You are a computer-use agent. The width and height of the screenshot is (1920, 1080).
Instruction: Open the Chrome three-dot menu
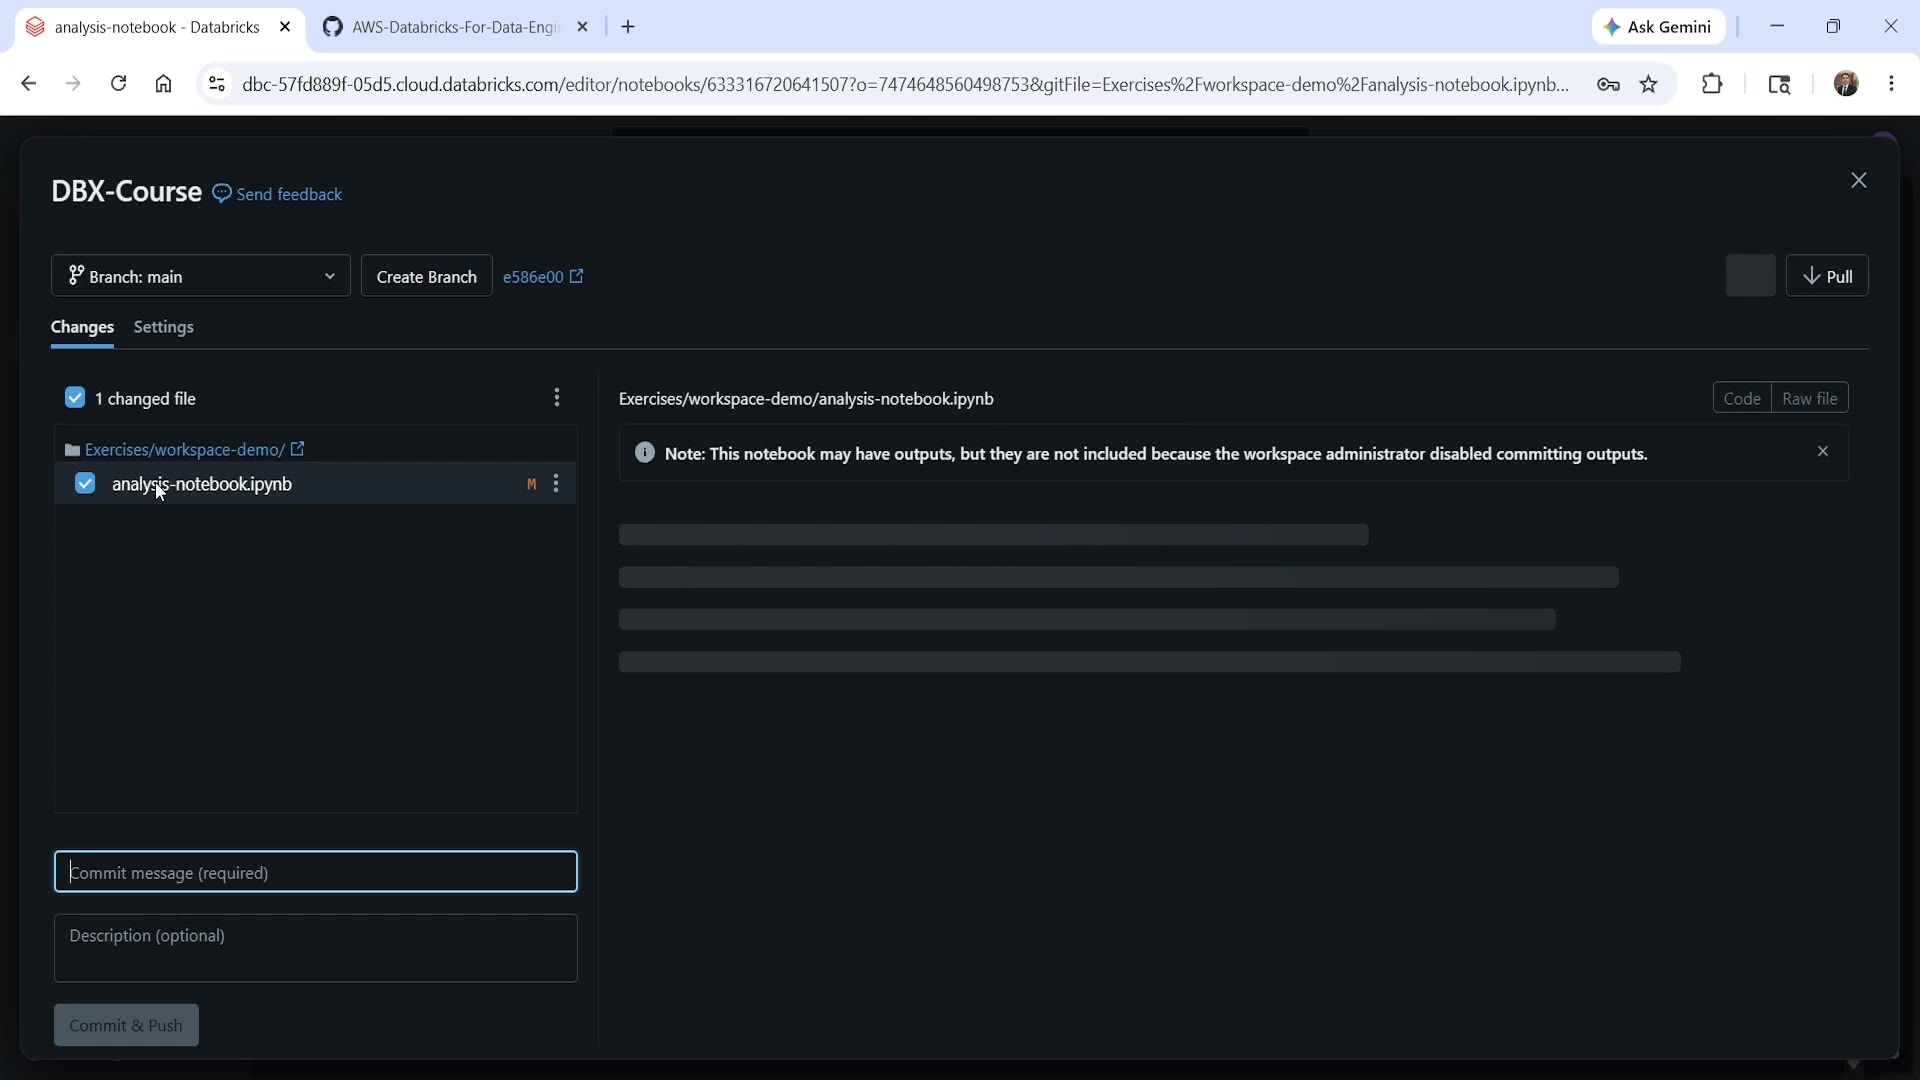click(x=1891, y=84)
